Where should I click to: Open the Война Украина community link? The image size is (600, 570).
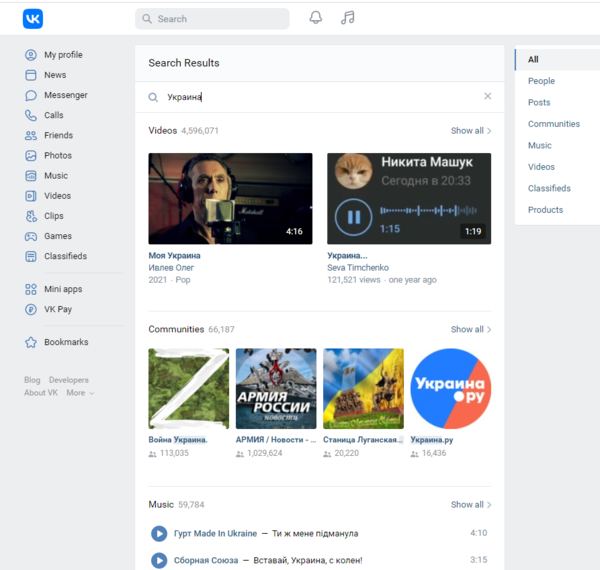178,440
